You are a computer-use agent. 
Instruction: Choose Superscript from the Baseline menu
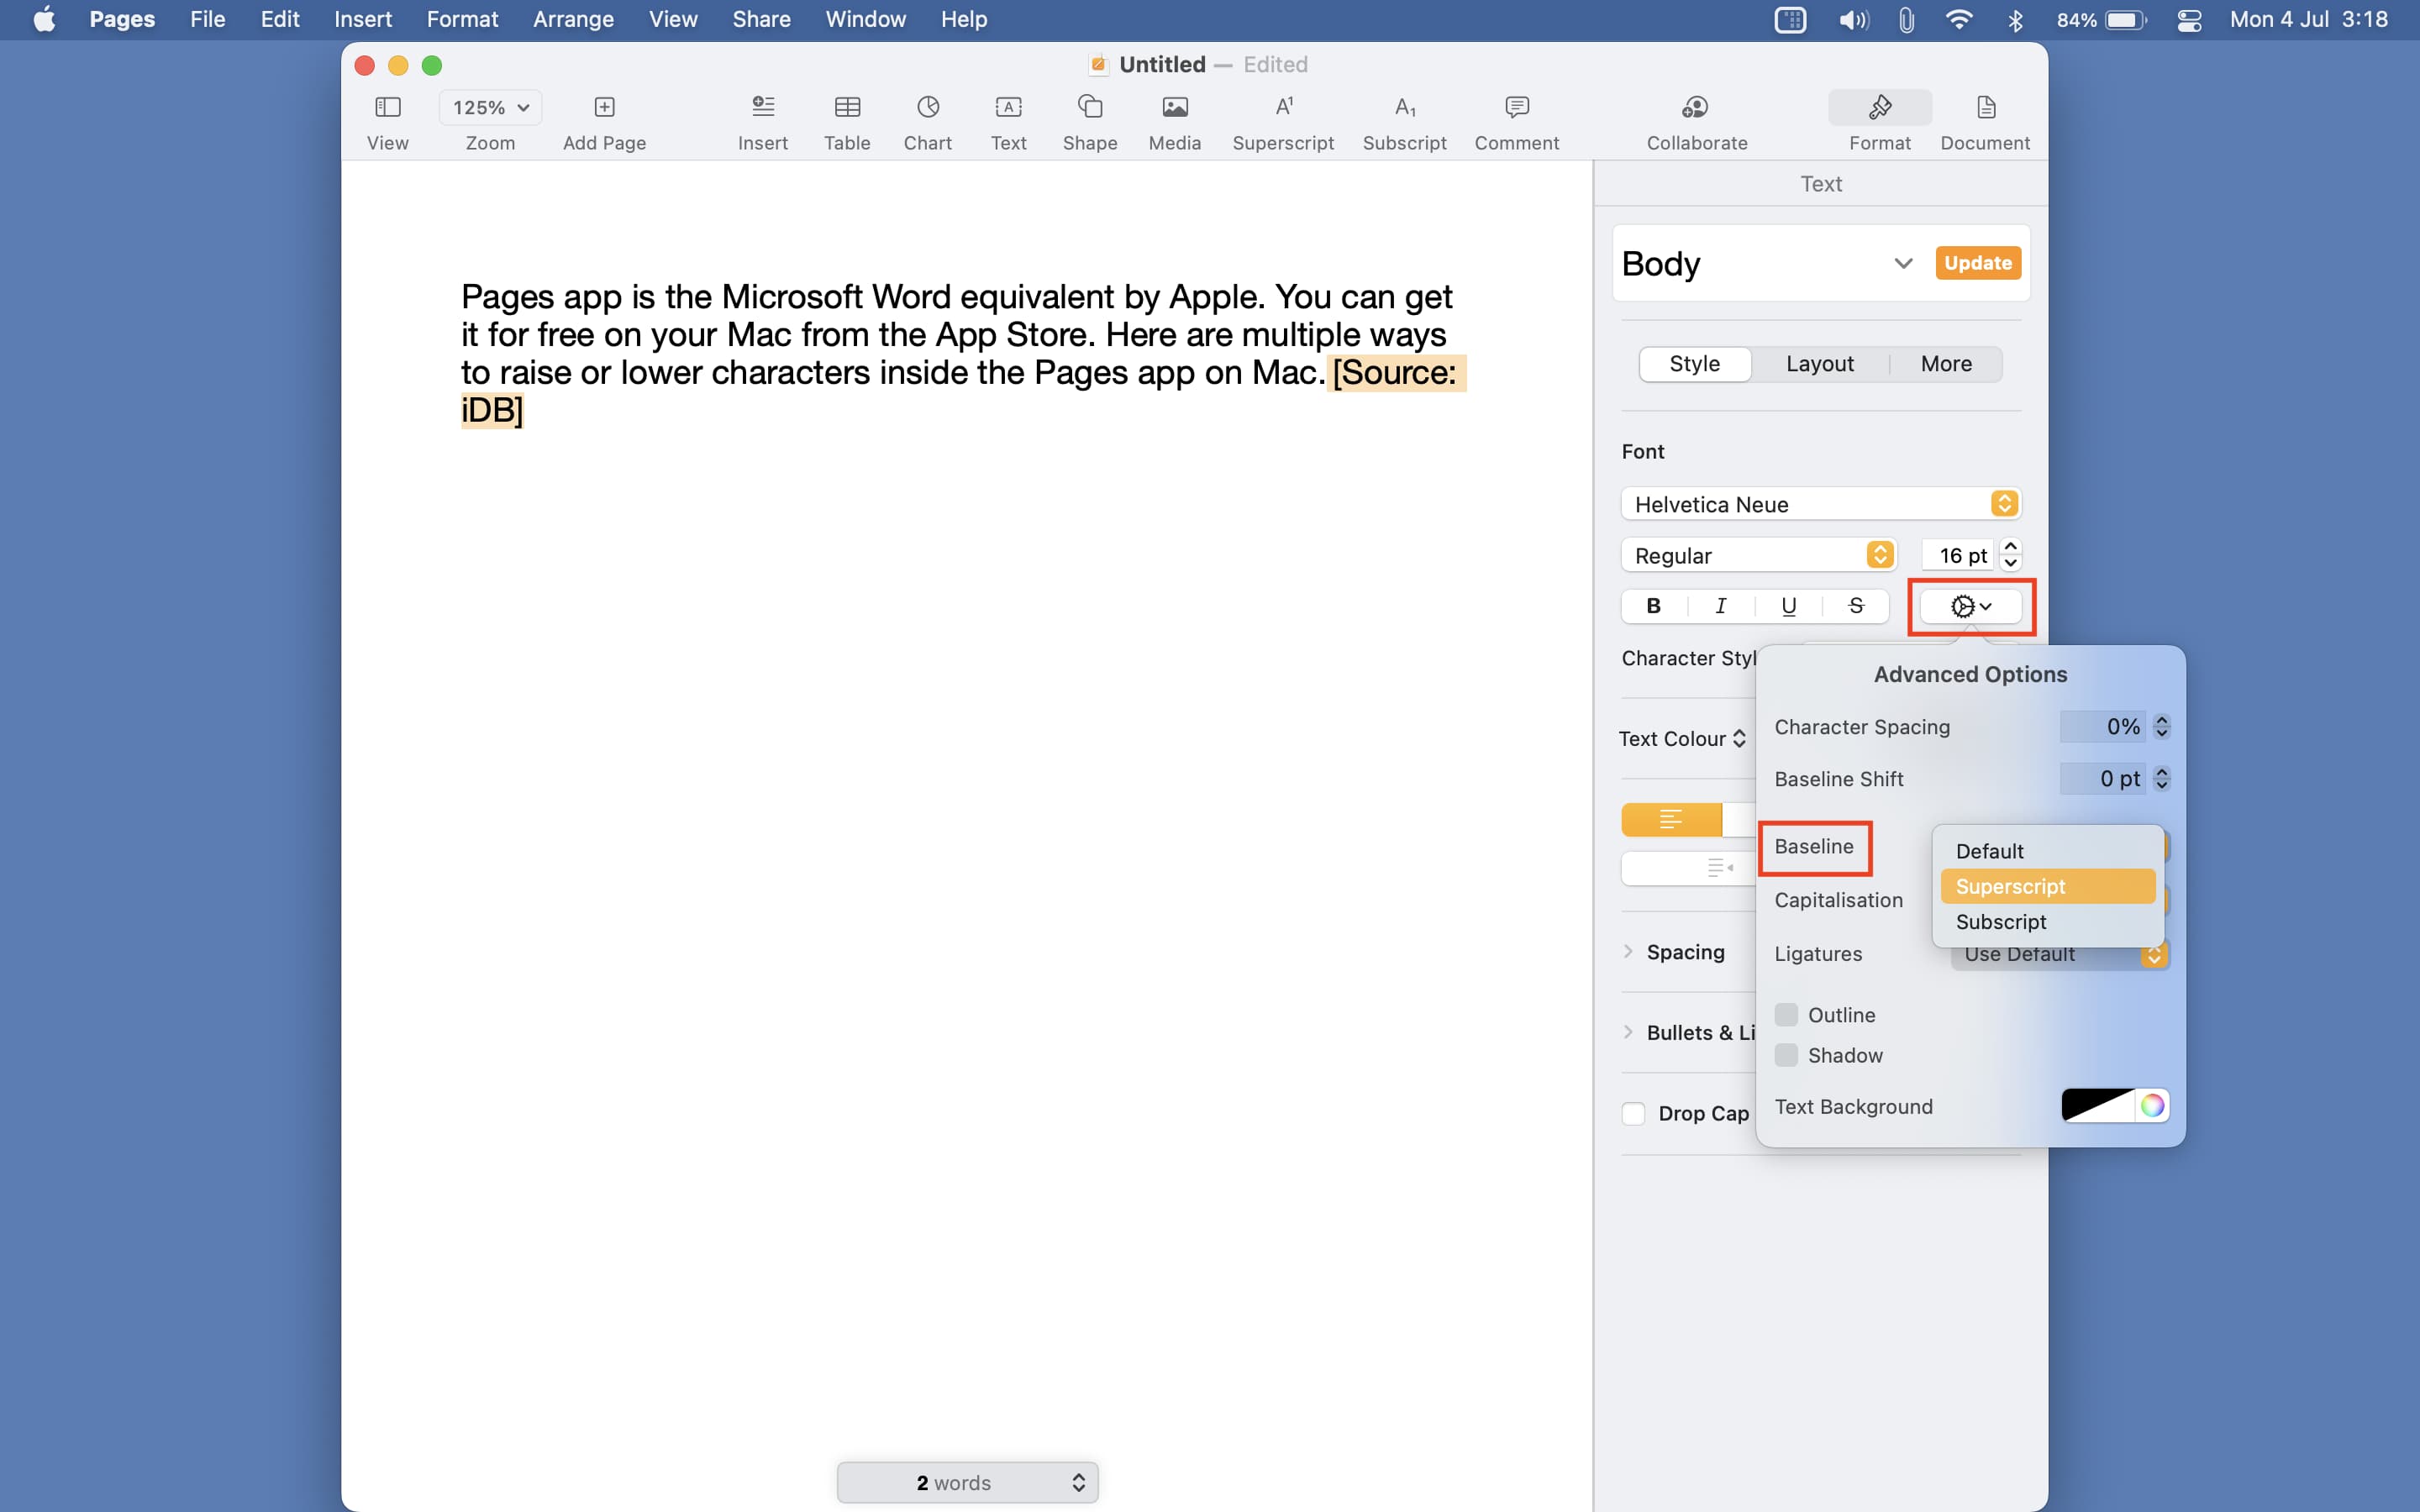[x=2047, y=886]
